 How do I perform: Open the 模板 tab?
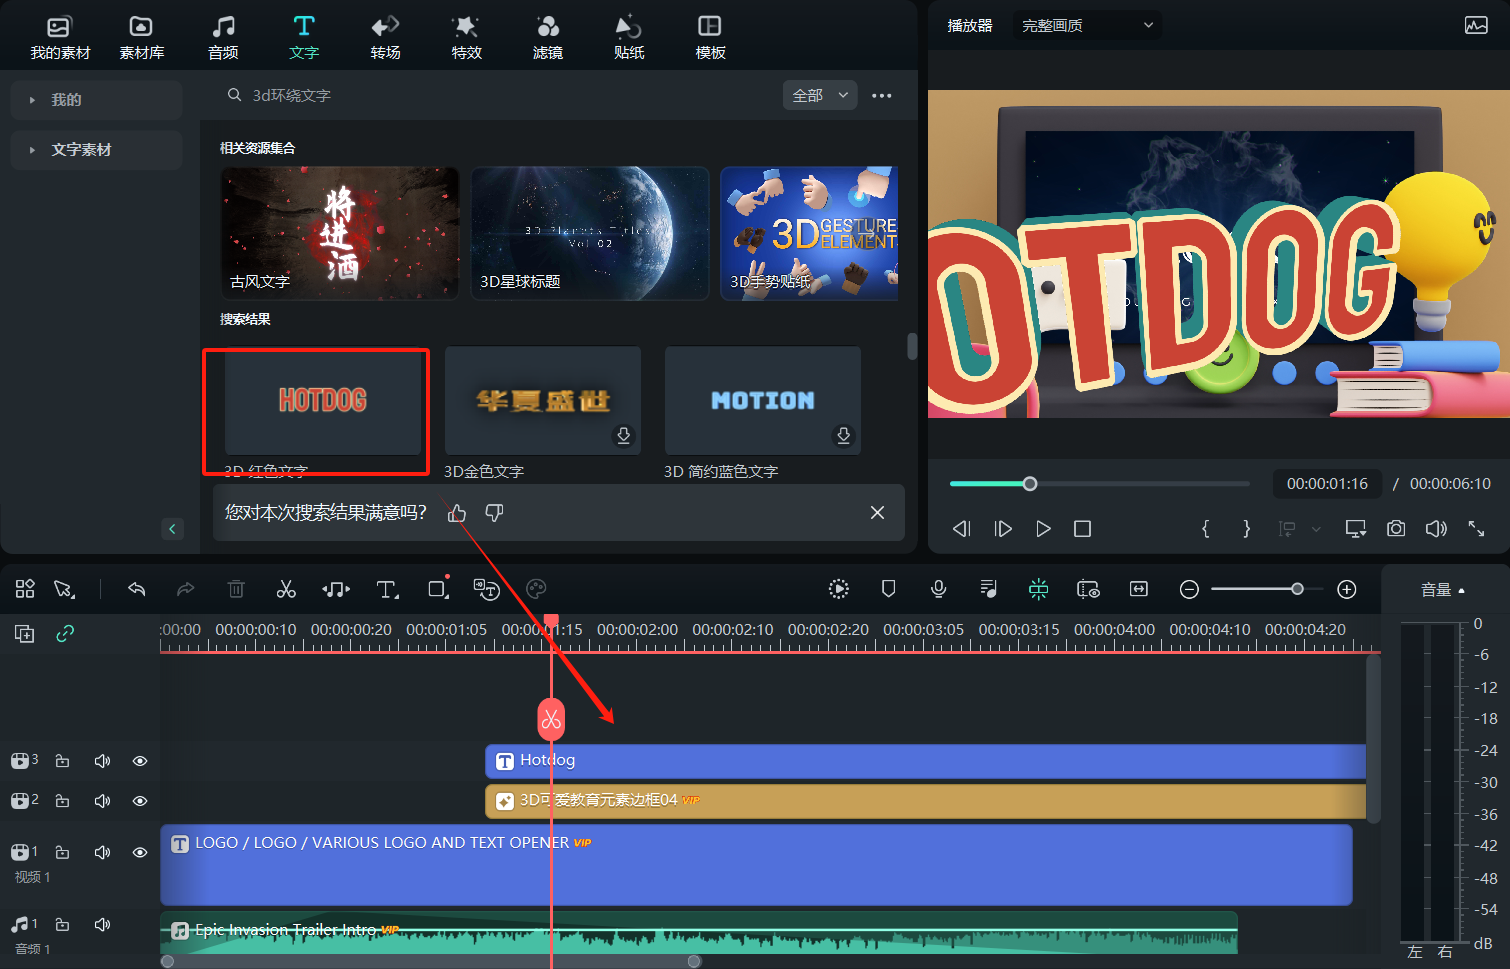click(x=710, y=36)
